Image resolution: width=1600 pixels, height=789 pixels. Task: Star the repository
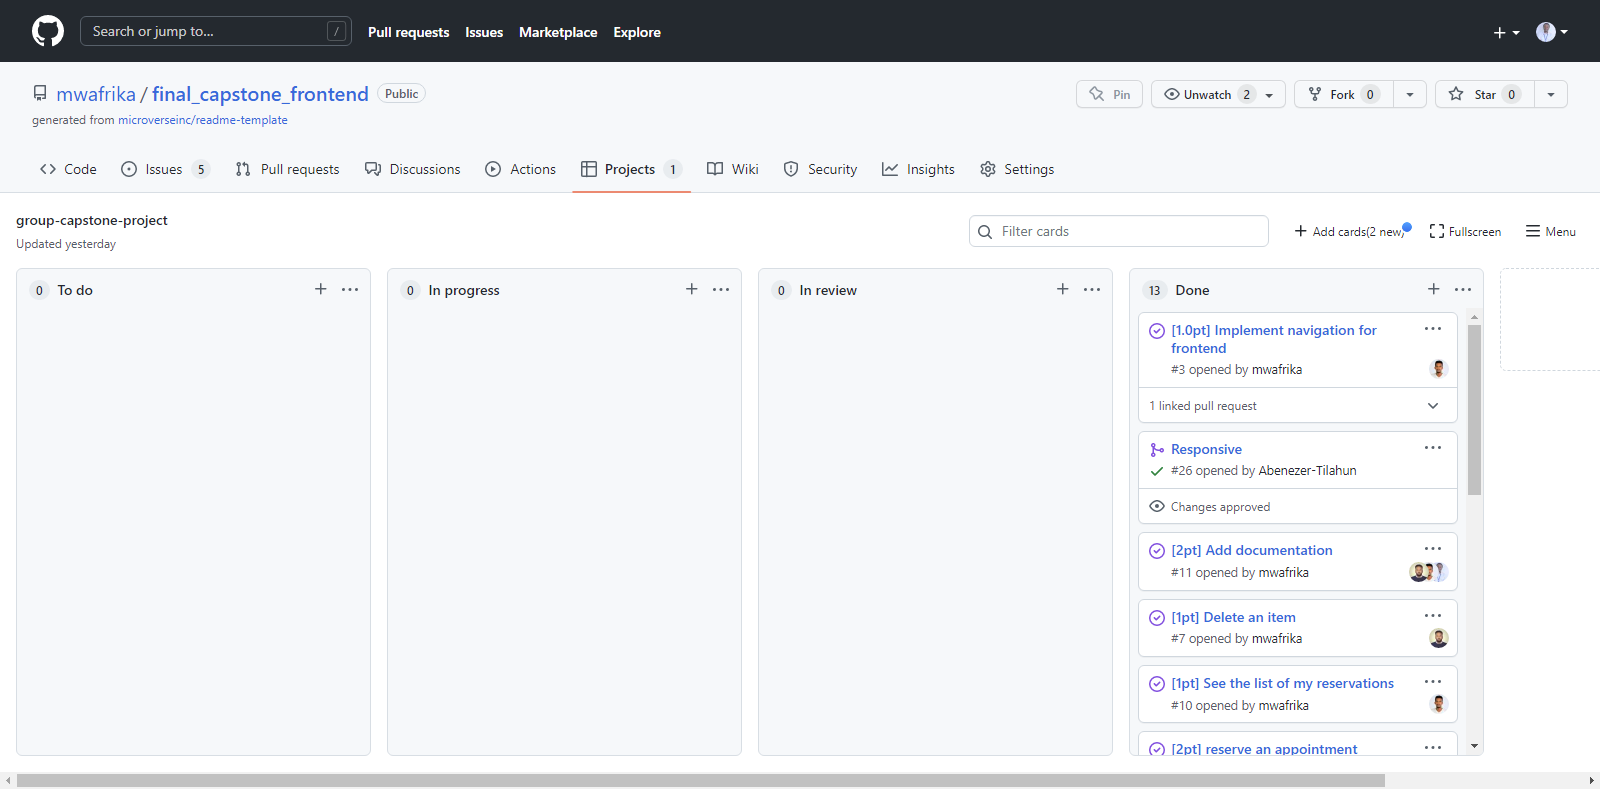(x=1485, y=94)
